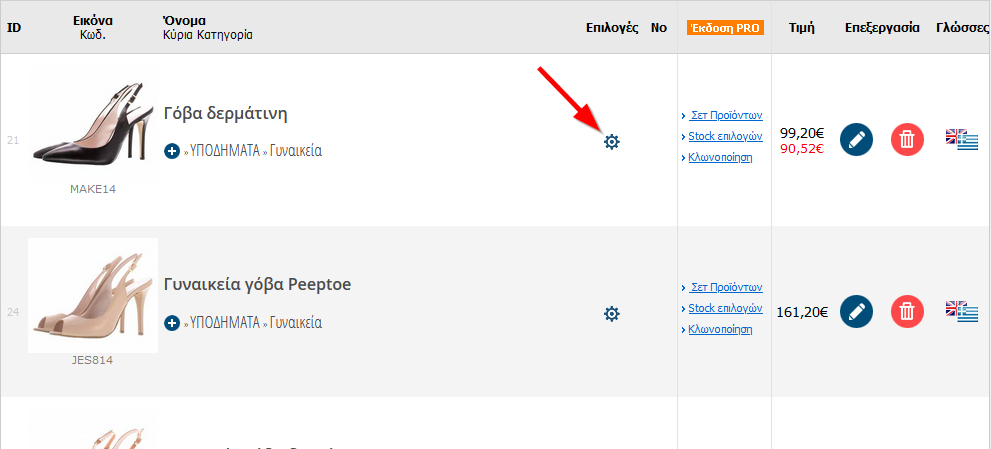Viewport: 991px width, 449px height.
Task: Edit the Γυναικεία γόβα Peeptoe product
Action: 856,311
